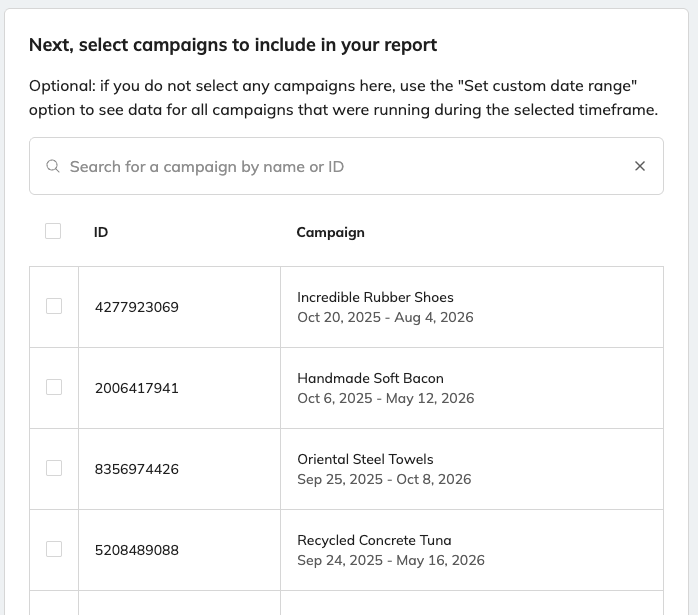Click the ID column header
Viewport: 698px width, 615px height.
101,232
